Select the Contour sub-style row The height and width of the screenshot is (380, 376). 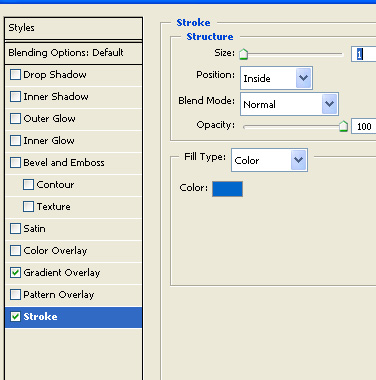coord(74,185)
